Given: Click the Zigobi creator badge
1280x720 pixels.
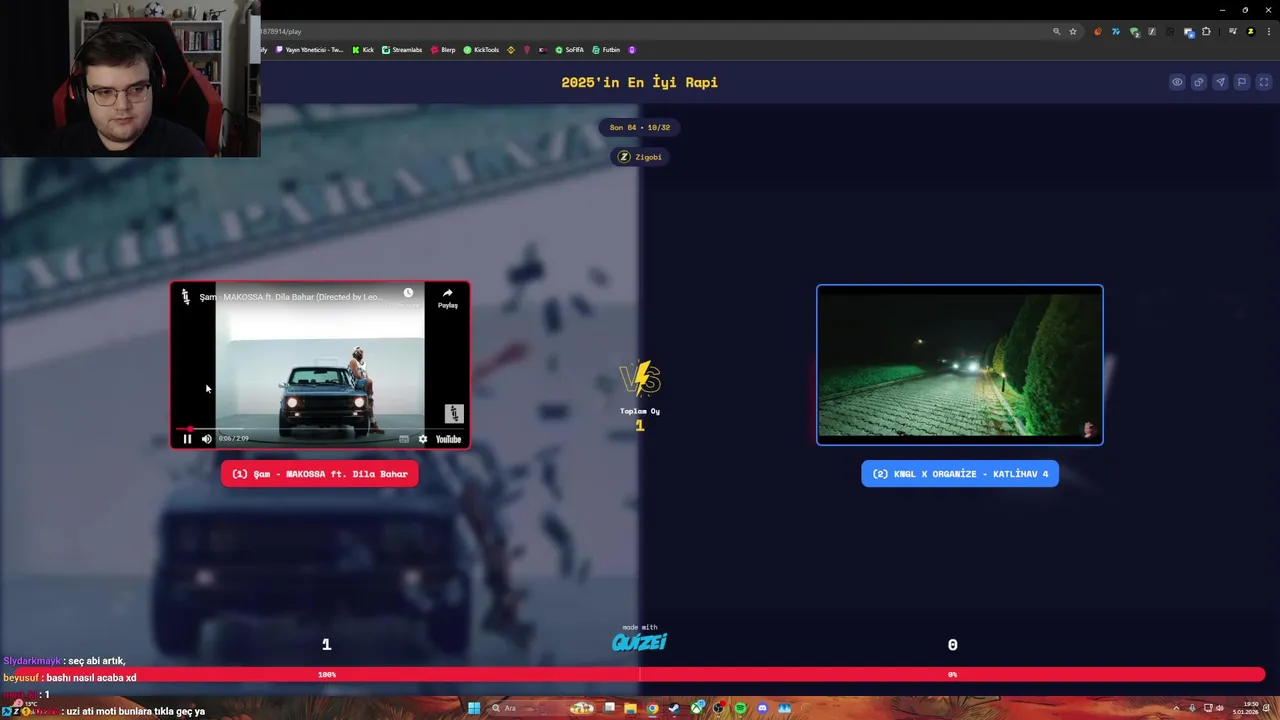Looking at the screenshot, I should [x=640, y=157].
